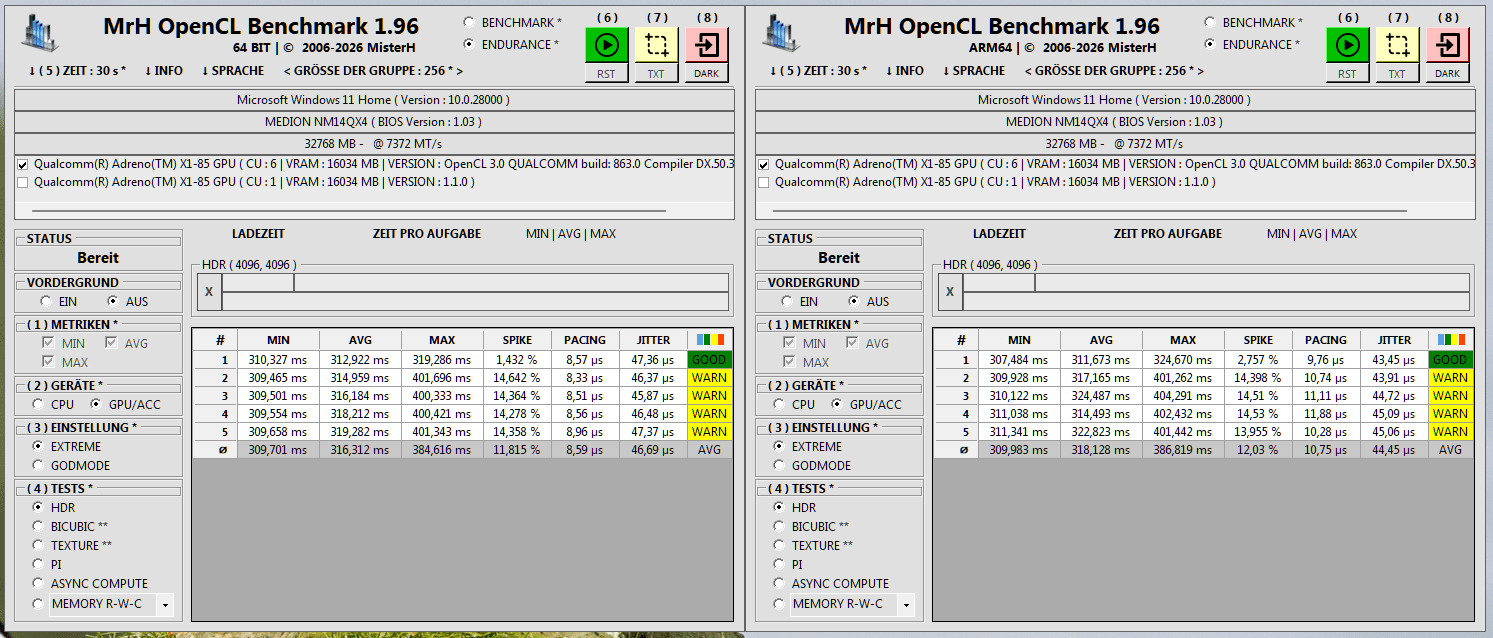Image resolution: width=1493 pixels, height=638 pixels.
Task: Open SPRACHE language dropdown in ARM64 window
Action: [x=974, y=71]
